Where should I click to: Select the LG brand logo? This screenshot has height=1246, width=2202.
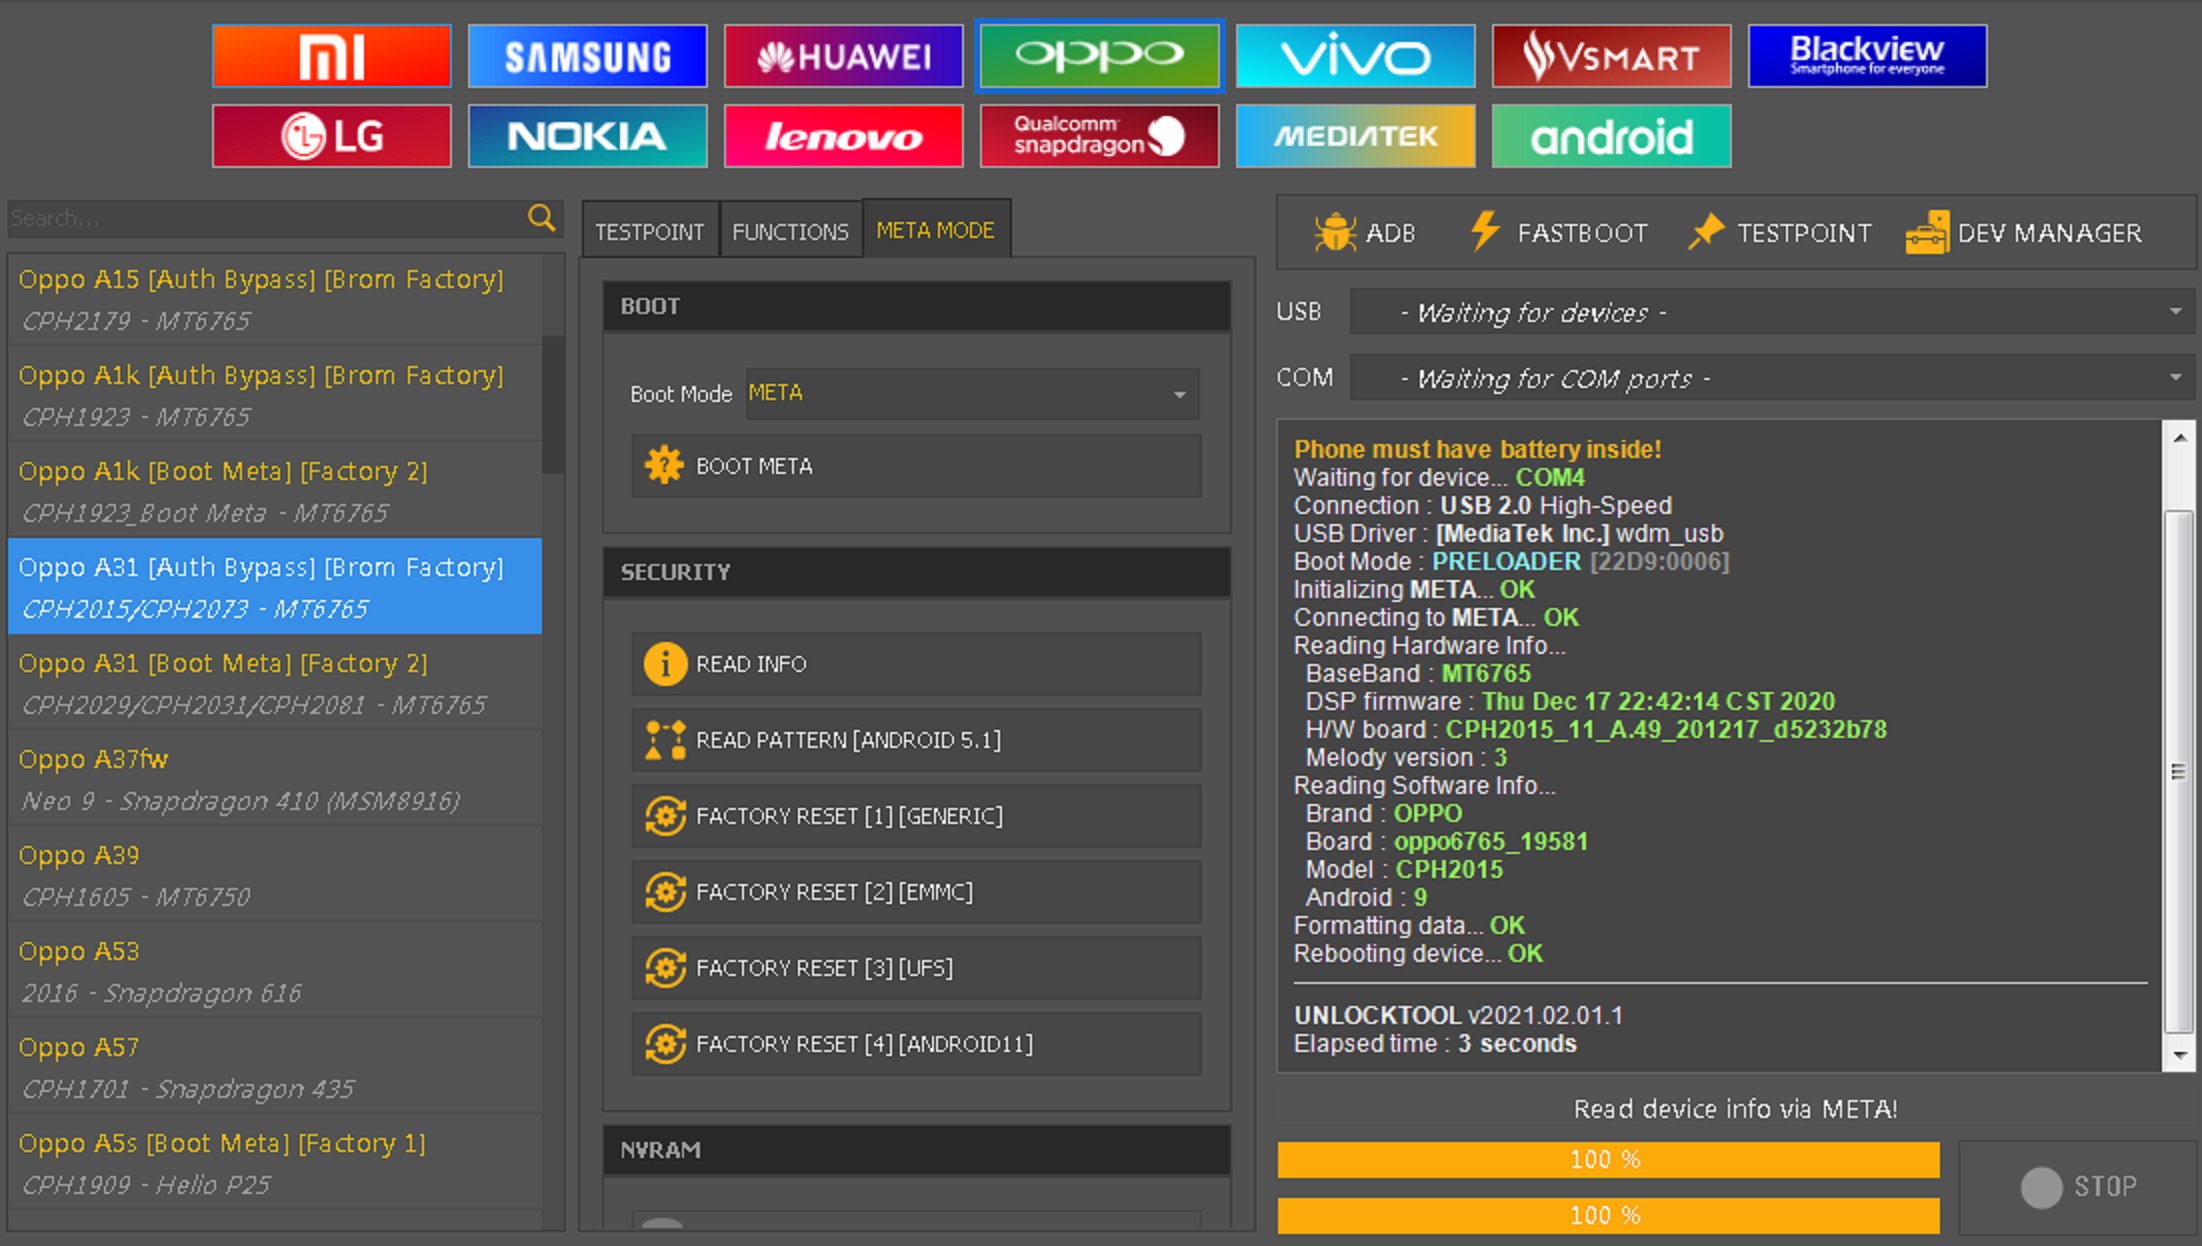[x=331, y=136]
